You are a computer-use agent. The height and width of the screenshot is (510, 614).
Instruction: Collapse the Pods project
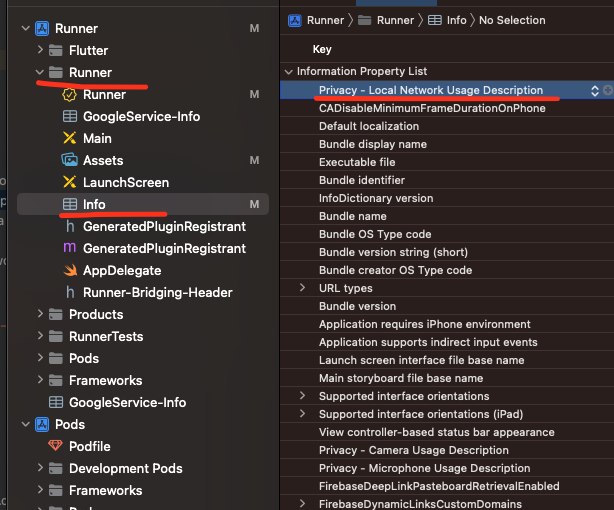[25, 425]
